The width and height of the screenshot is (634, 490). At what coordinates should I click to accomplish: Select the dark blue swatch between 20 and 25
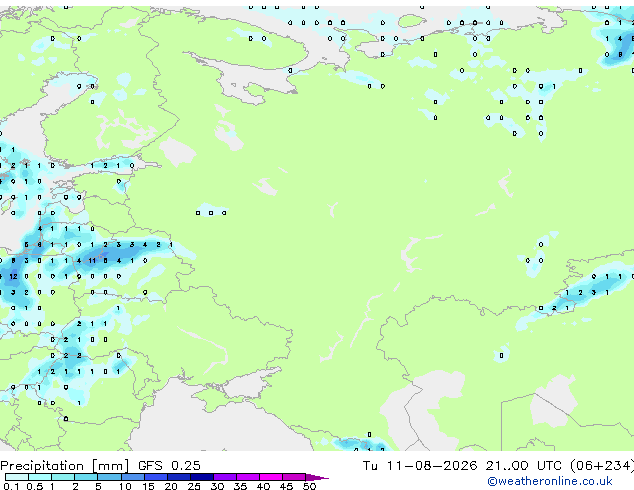point(179,477)
